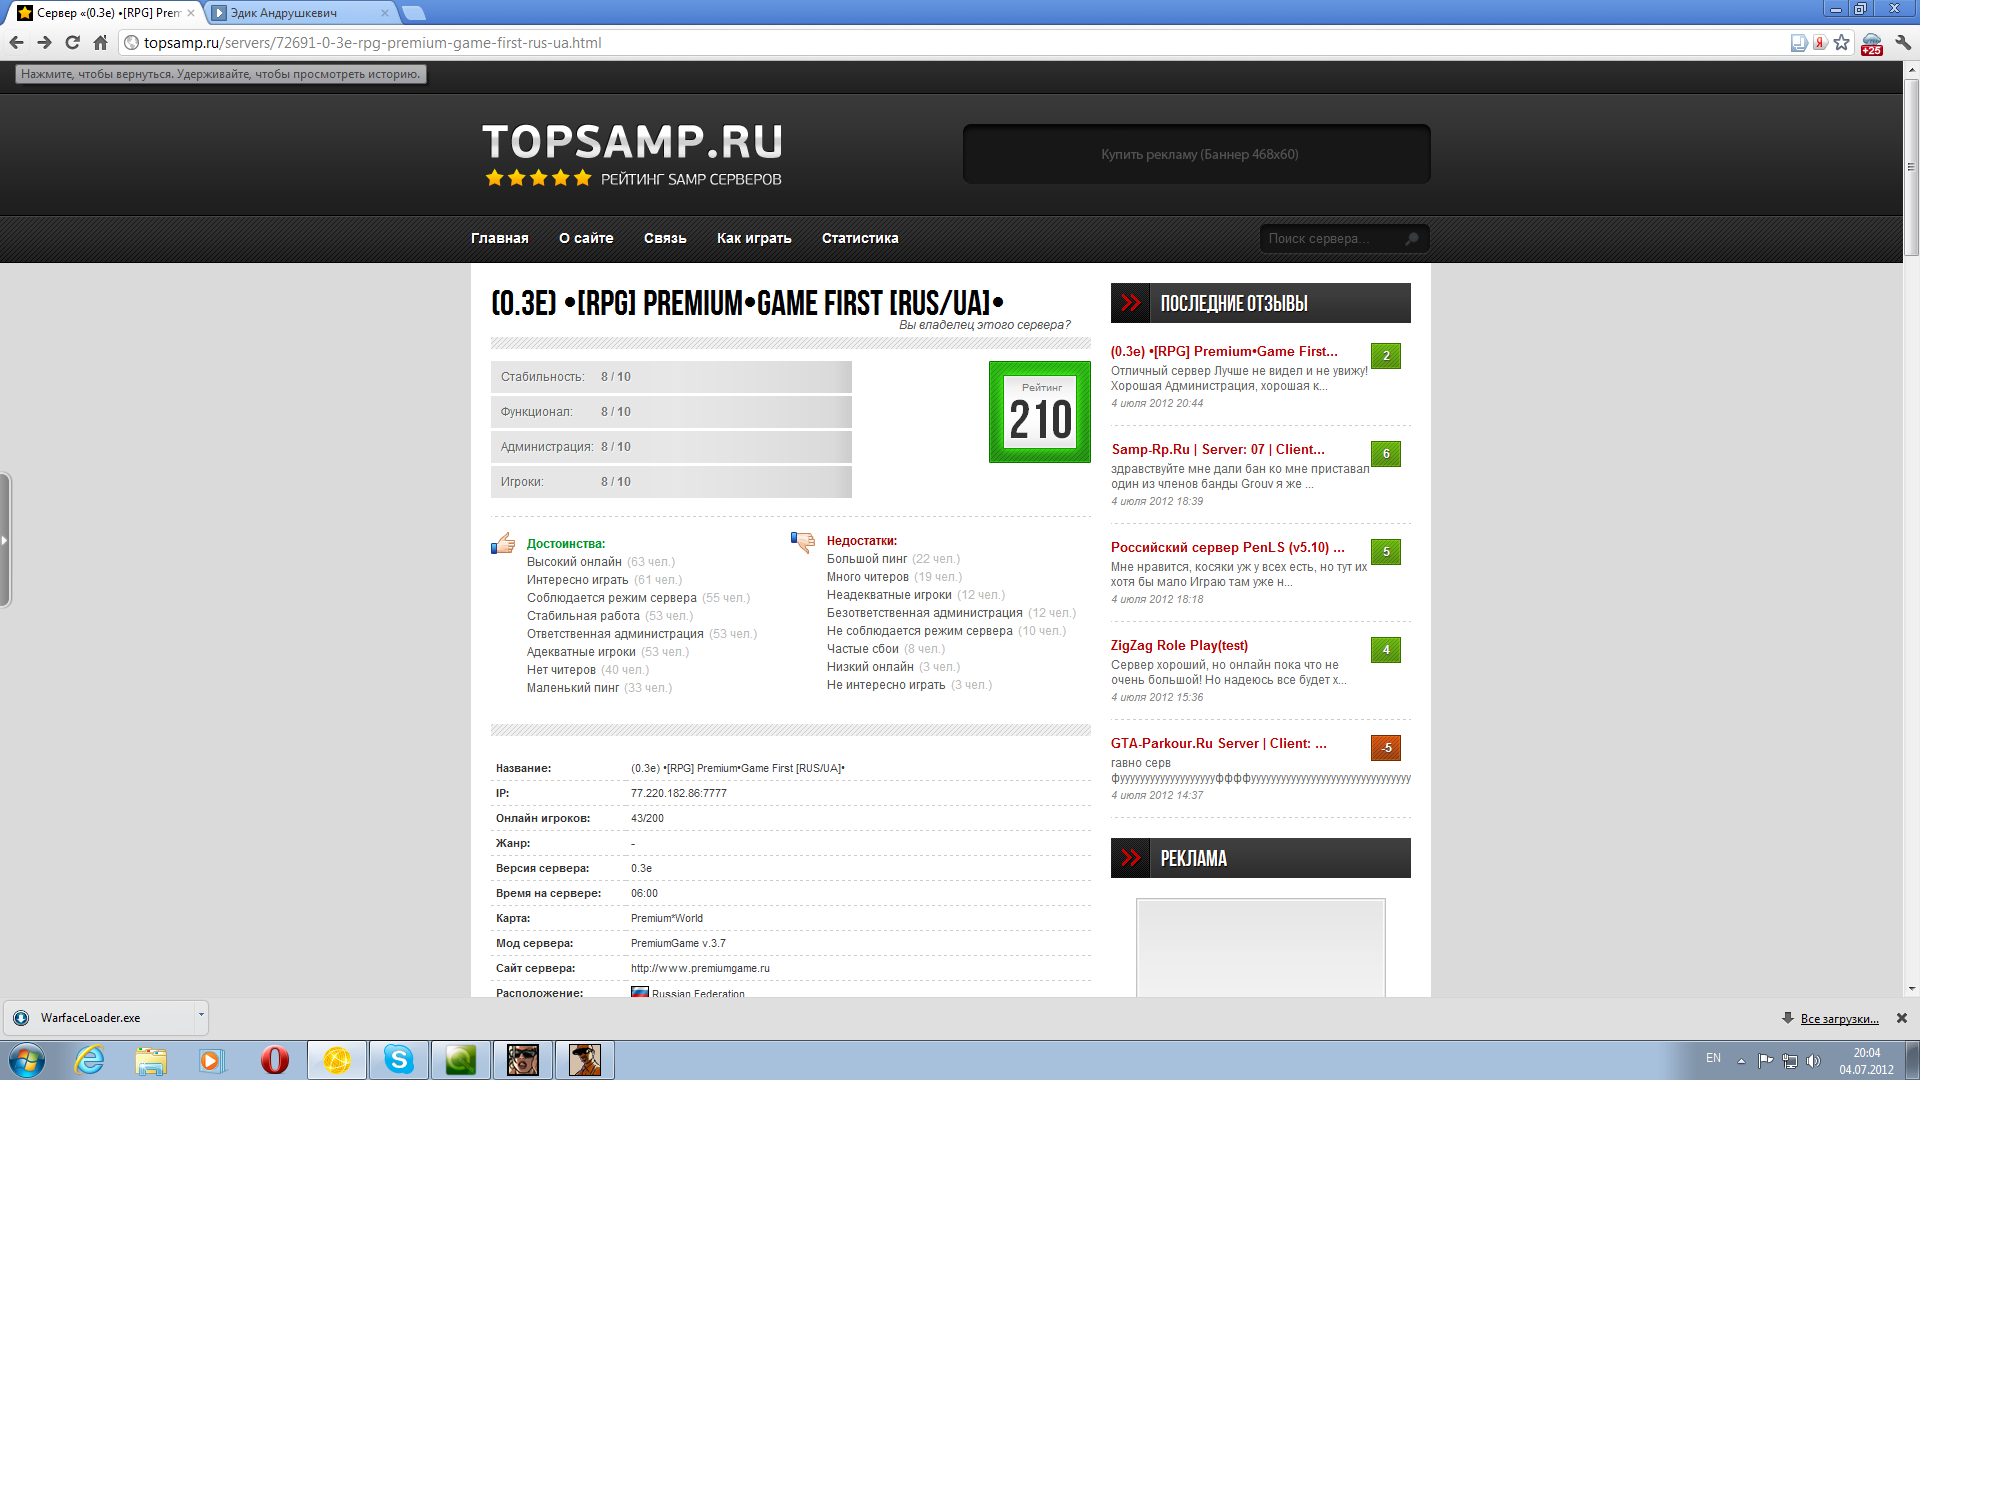Viewport: 2000px width, 1500px height.
Task: Click 'Все загрузки...' link in downloads bar
Action: (1839, 1019)
